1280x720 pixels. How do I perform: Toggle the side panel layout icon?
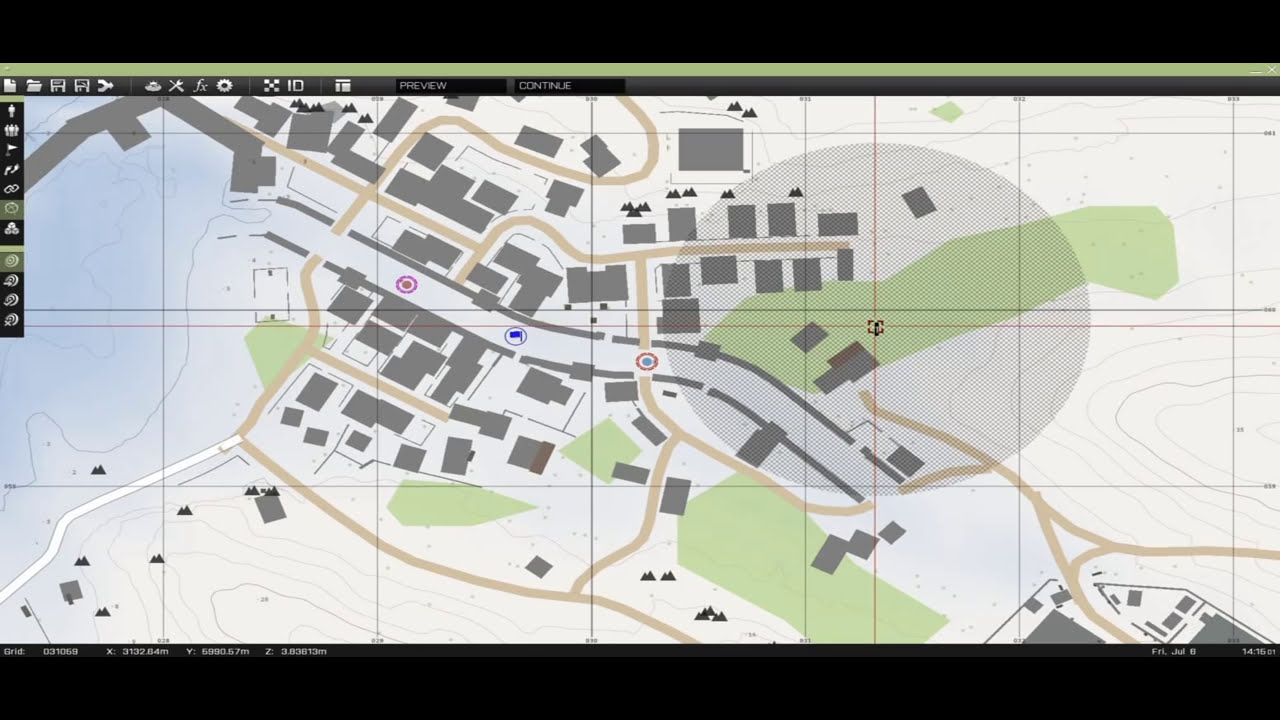click(x=343, y=86)
